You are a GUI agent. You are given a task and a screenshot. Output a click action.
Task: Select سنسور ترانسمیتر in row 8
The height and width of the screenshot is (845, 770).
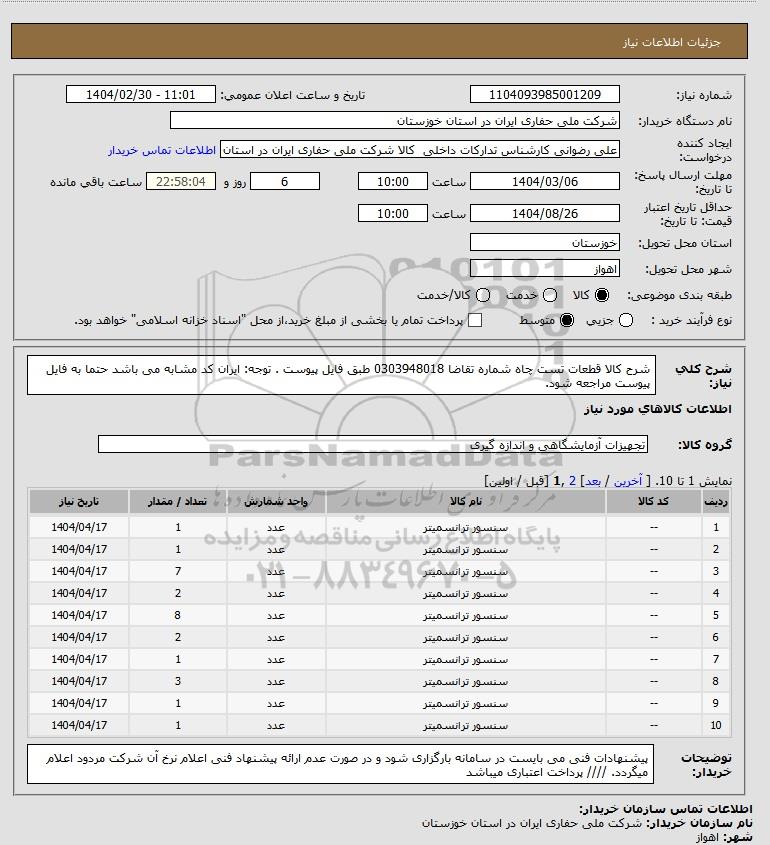pyautogui.click(x=466, y=682)
